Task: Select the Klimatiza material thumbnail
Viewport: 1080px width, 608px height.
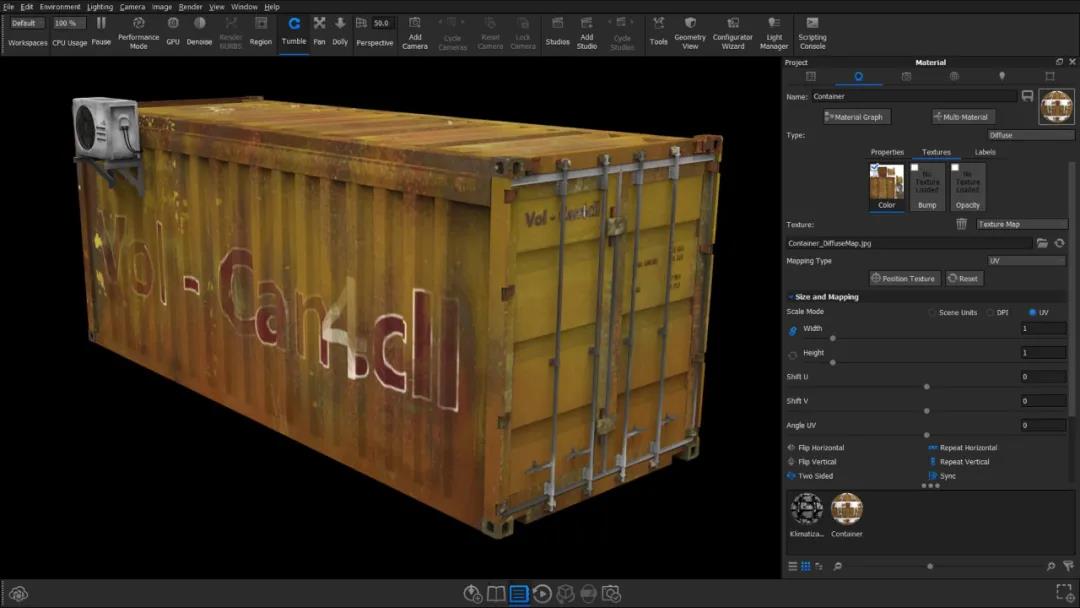Action: coord(806,509)
